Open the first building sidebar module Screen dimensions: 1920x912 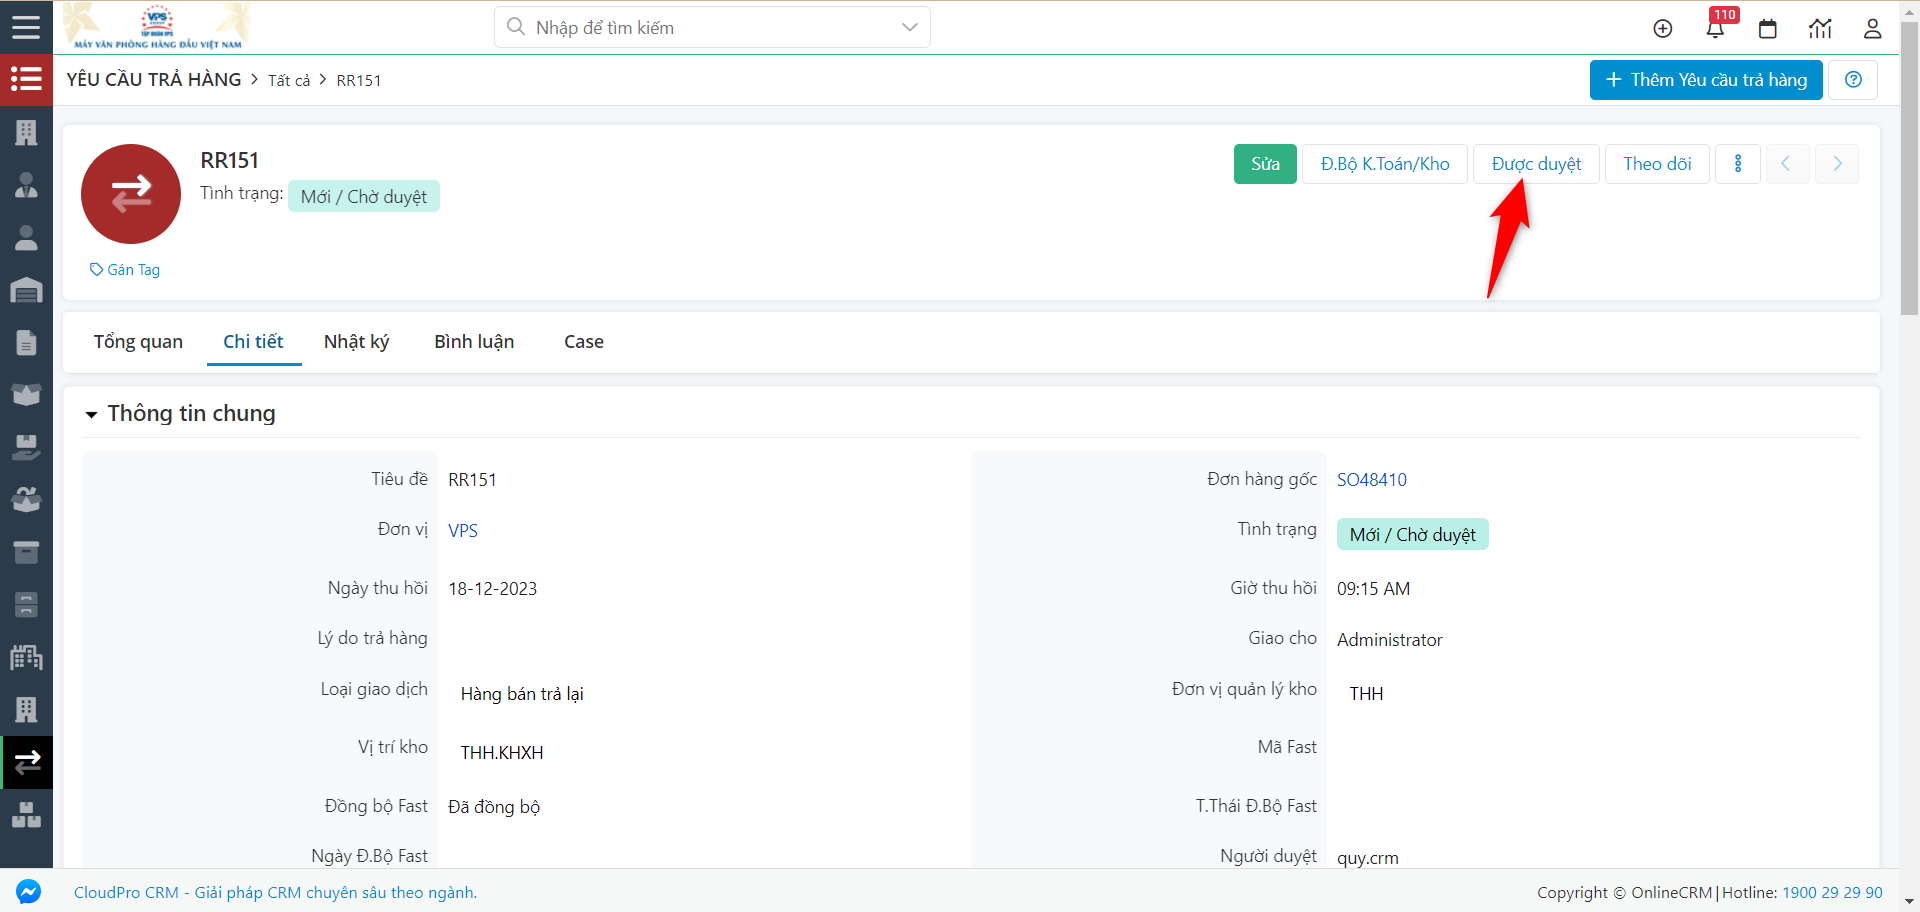(26, 132)
